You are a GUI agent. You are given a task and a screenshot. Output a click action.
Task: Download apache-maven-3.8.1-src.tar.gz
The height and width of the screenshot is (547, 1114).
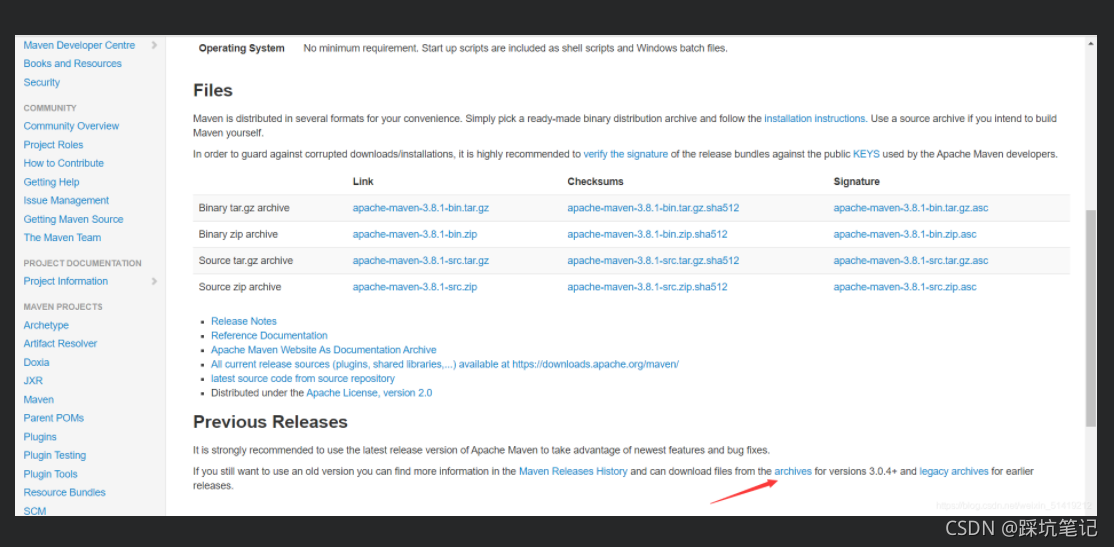[421, 261]
